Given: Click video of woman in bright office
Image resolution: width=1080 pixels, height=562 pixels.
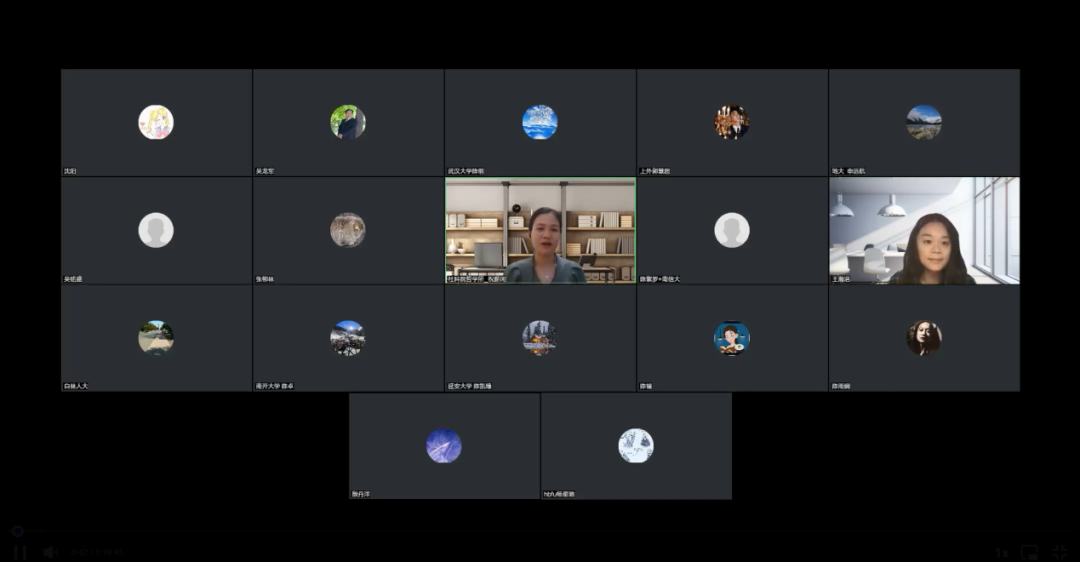Looking at the screenshot, I should pyautogui.click(x=924, y=231).
